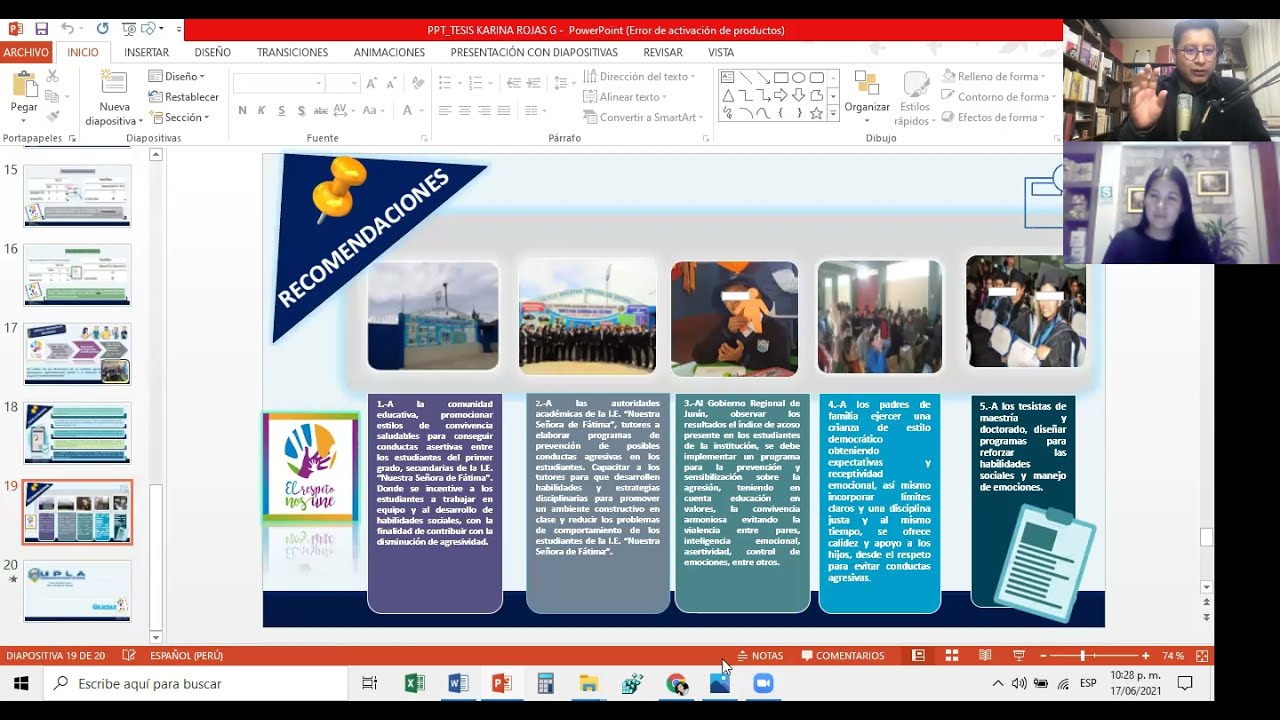Align text right in Párrafo group
Screen dimensions: 1280x720
coord(485,110)
